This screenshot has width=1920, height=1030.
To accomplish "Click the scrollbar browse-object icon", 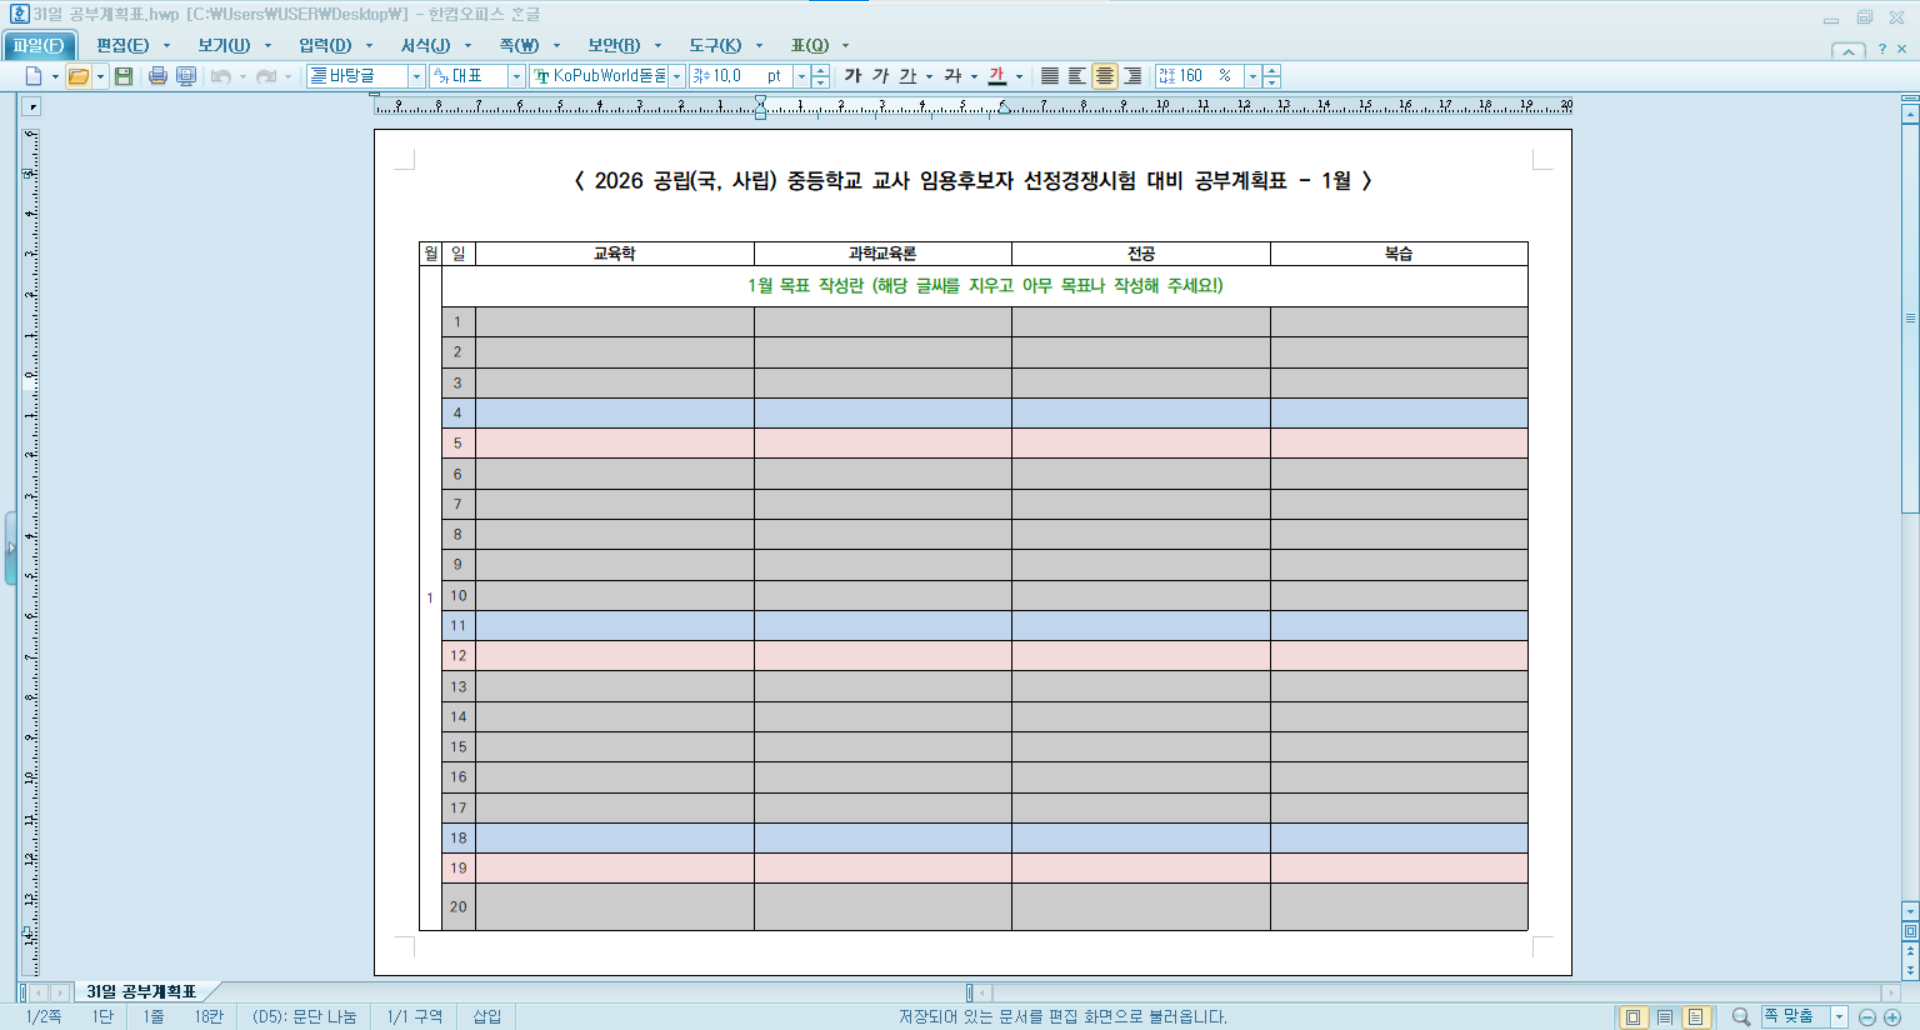I will [x=1910, y=931].
